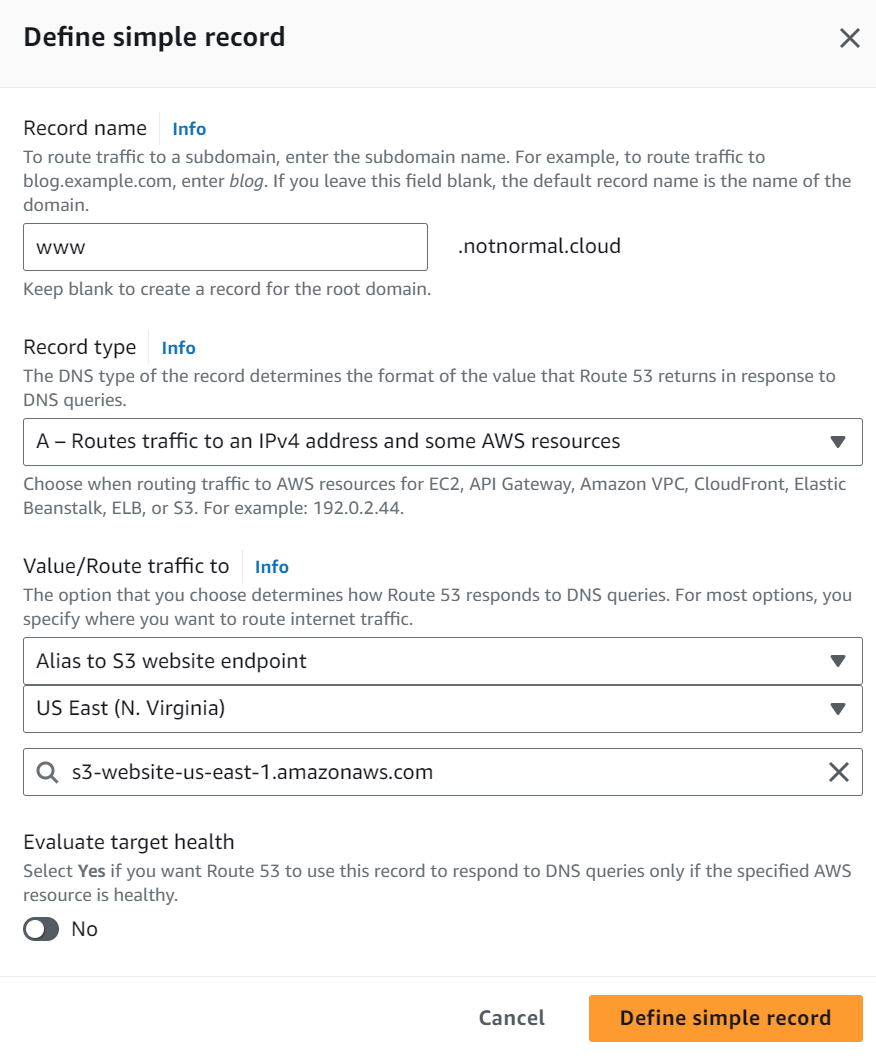Open Info next to Record name
This screenshot has height=1059, width=876.
(189, 128)
